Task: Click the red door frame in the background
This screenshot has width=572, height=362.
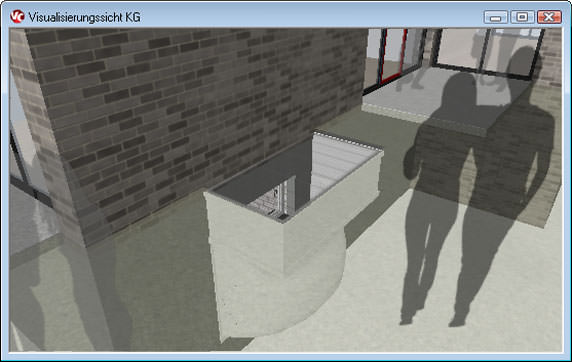Action: coord(393,55)
